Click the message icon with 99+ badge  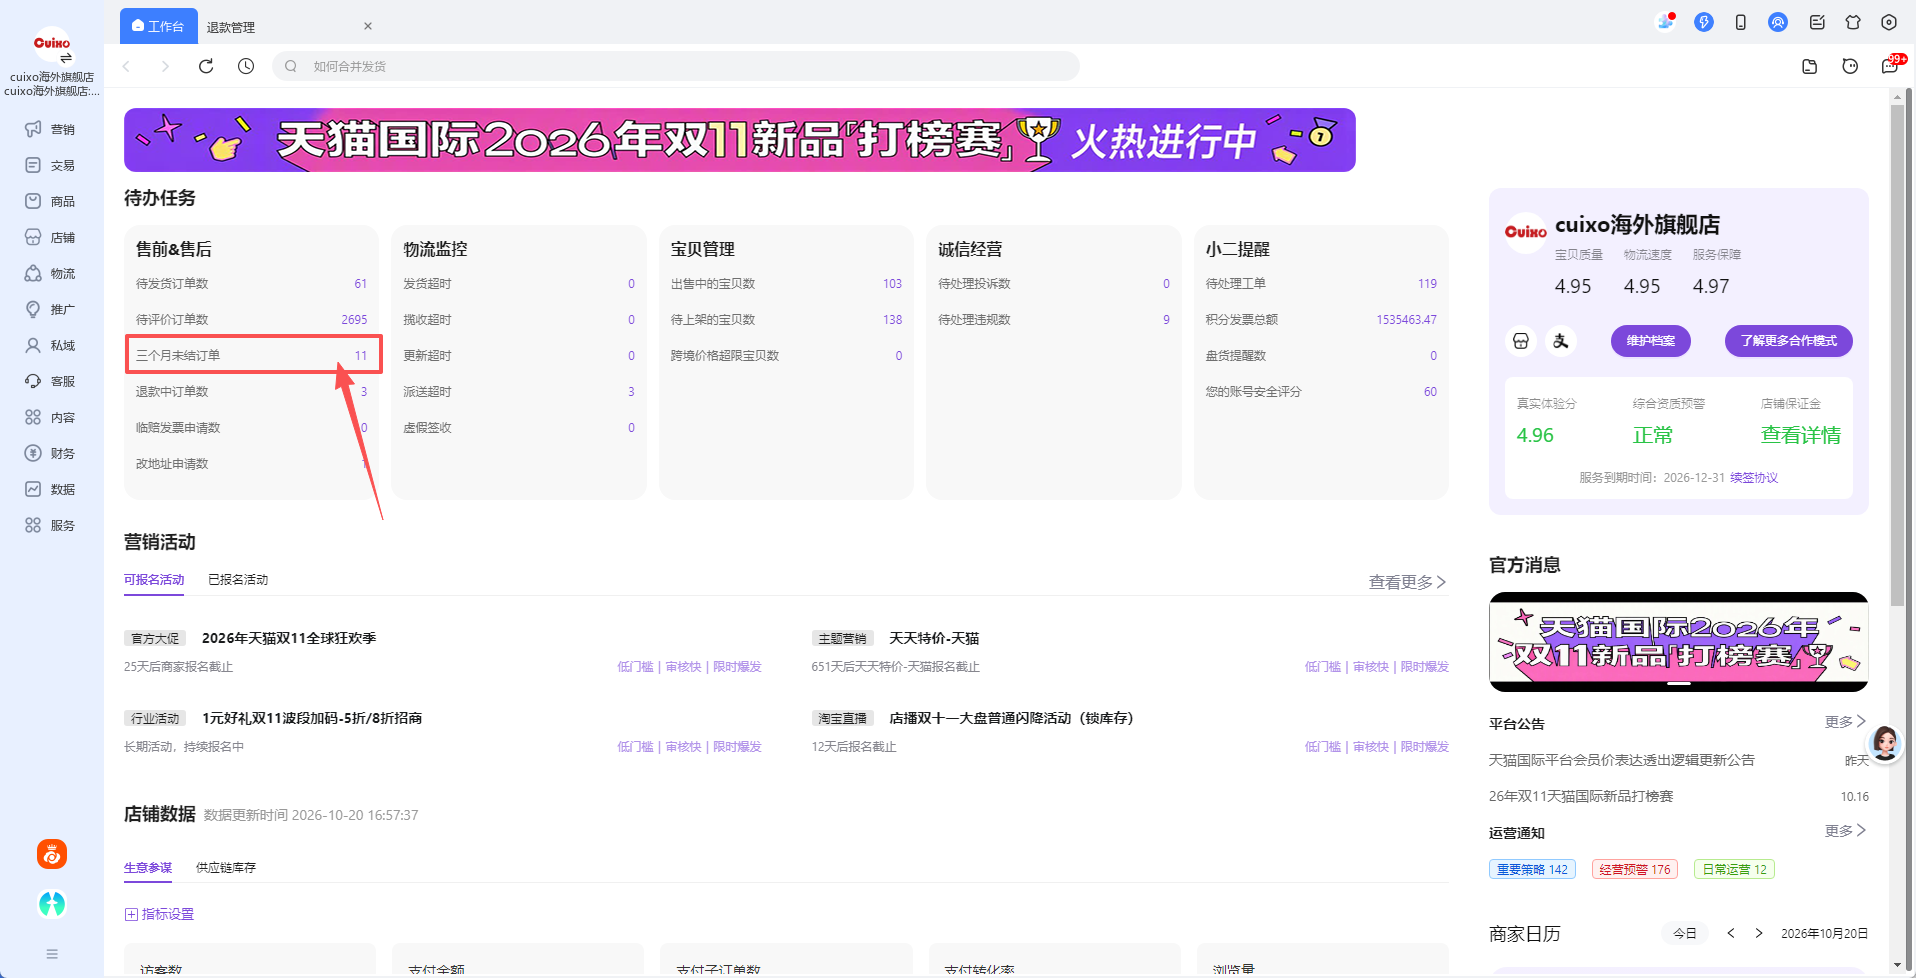tap(1891, 65)
